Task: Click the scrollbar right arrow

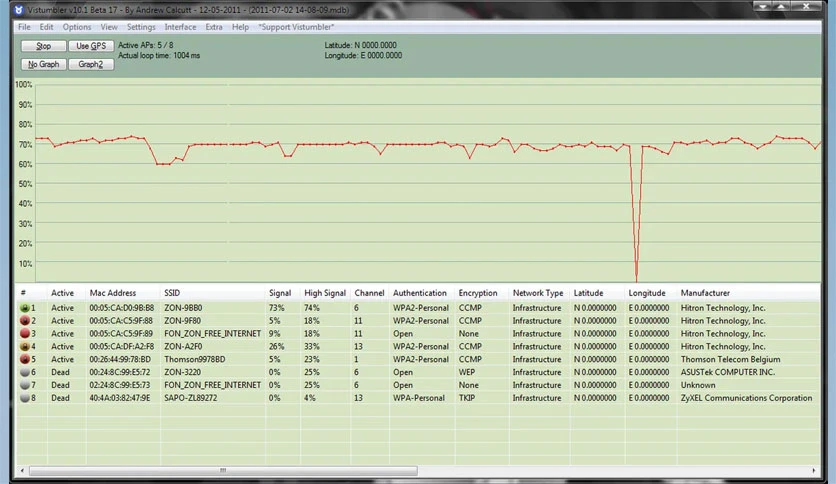Action: click(814, 471)
